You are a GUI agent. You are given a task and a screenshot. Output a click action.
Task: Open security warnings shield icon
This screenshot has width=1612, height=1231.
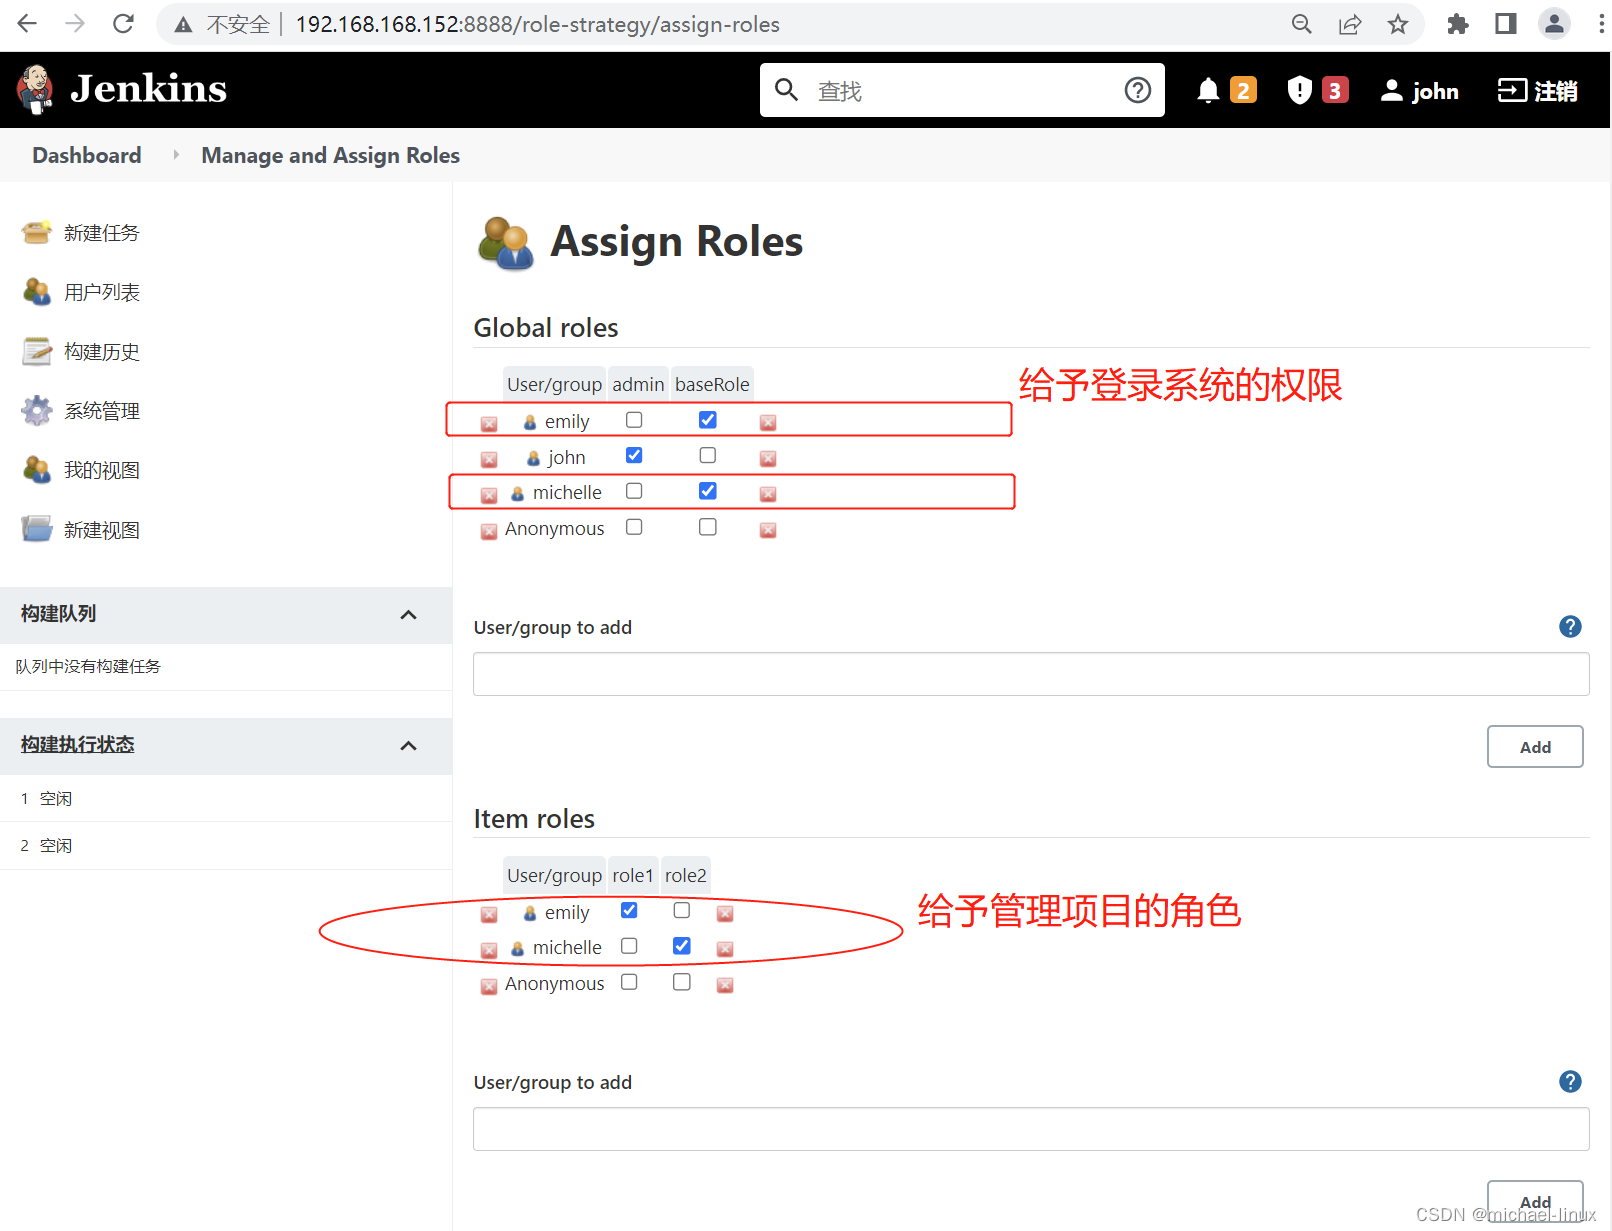[x=1299, y=90]
